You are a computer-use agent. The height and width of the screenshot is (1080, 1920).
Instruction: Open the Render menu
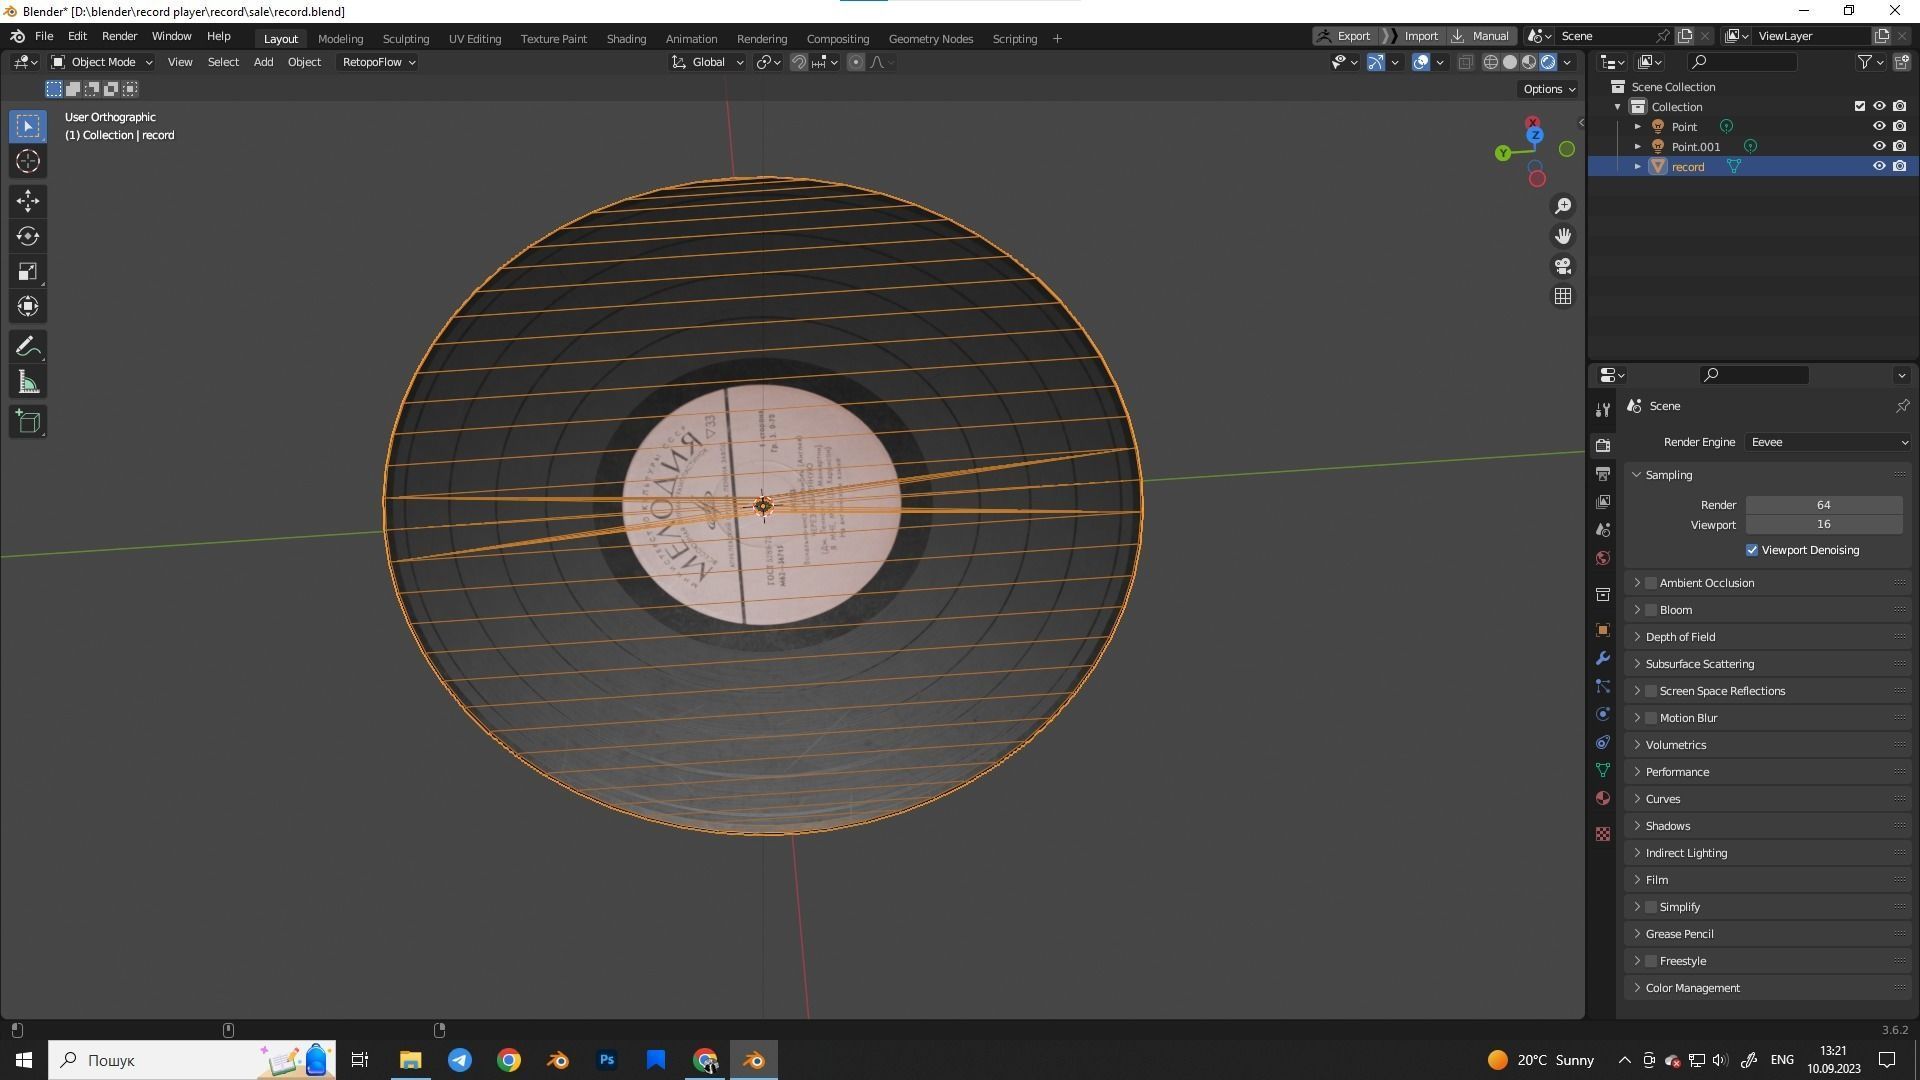[x=119, y=36]
